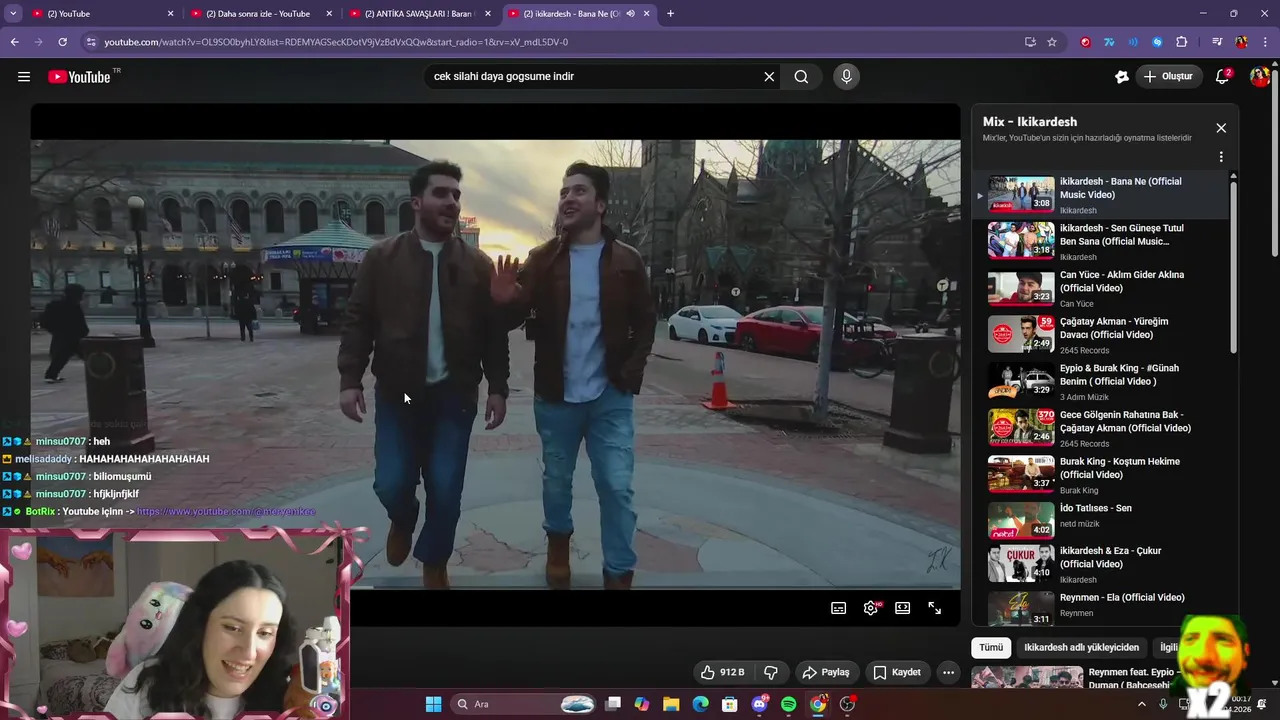Click the browser address bar URL
Screen dimensions: 1280x720
point(336,42)
